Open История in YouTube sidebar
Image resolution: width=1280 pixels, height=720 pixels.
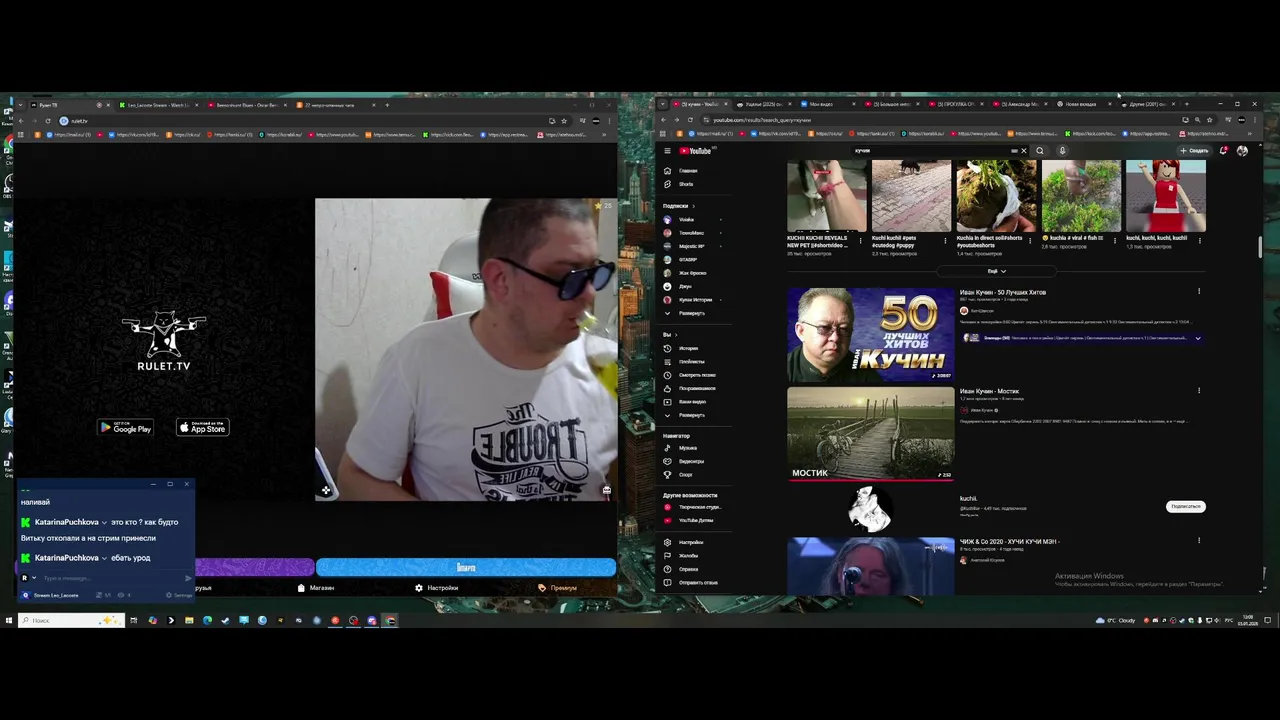click(696, 348)
